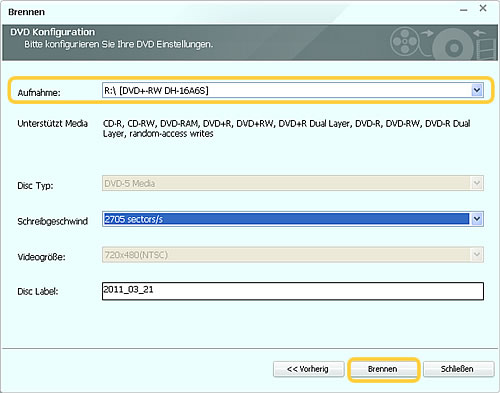
Task: Click the highlighted 2705 sectors/s value
Action: click(x=286, y=219)
